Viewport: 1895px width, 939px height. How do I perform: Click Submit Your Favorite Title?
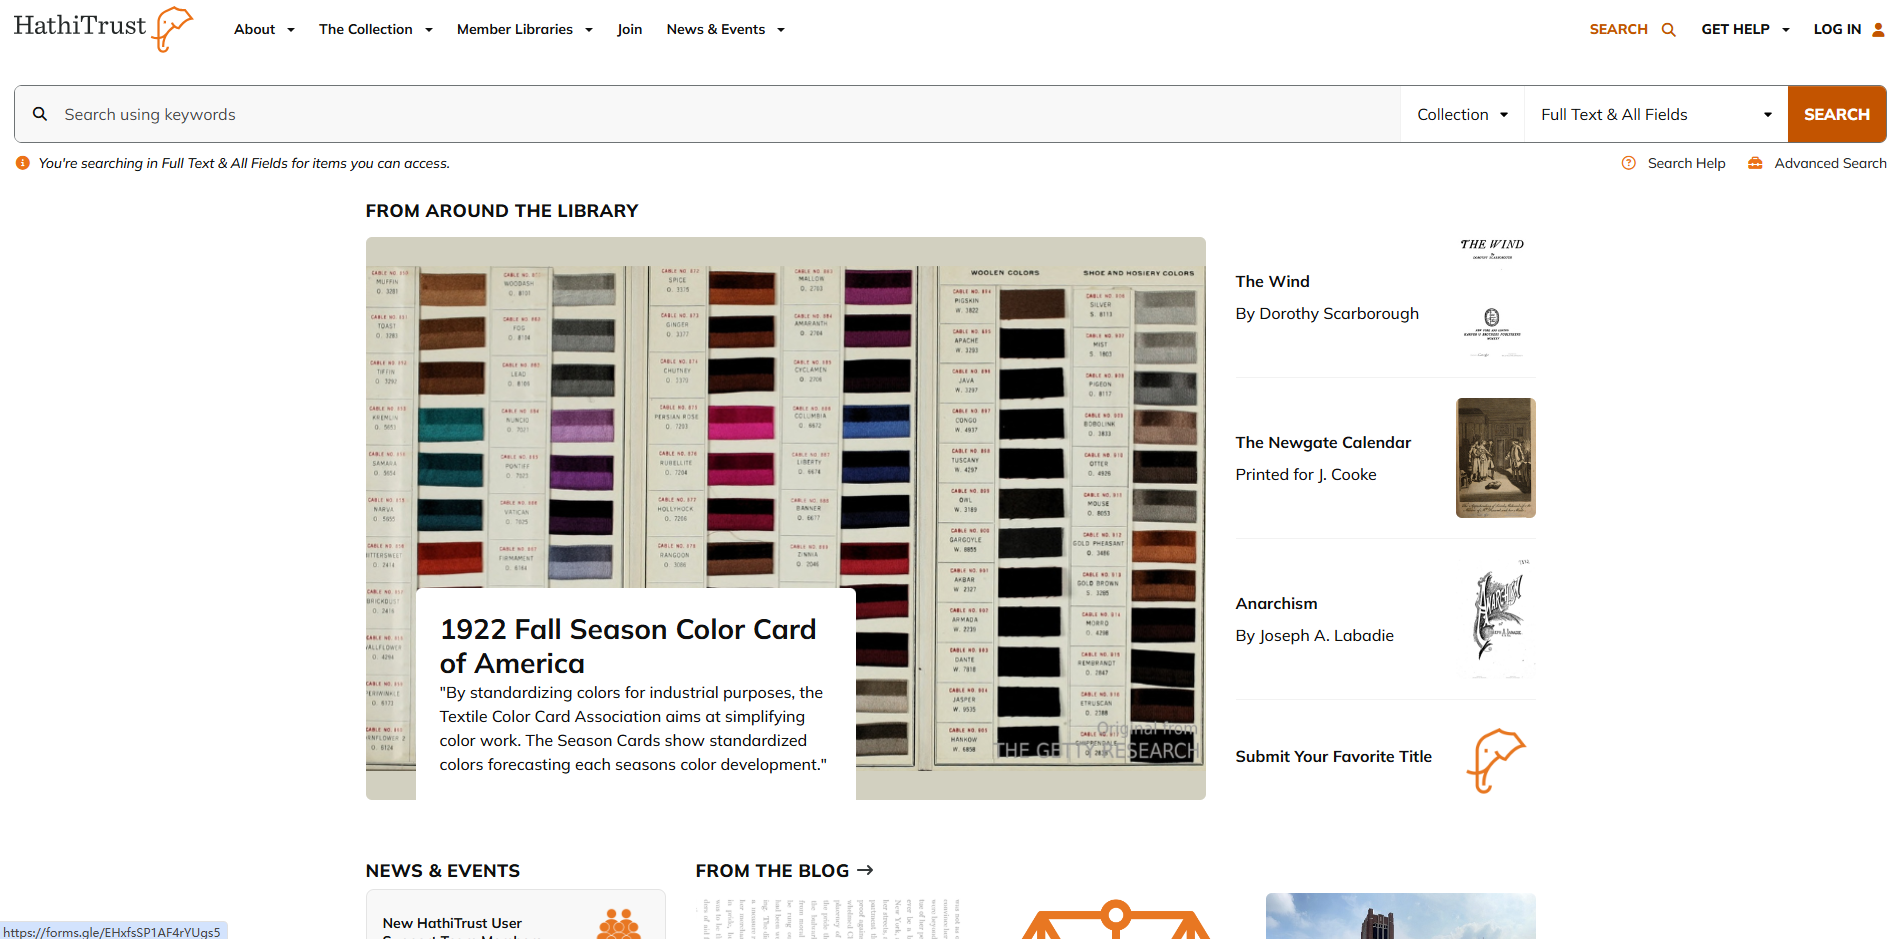(x=1333, y=756)
